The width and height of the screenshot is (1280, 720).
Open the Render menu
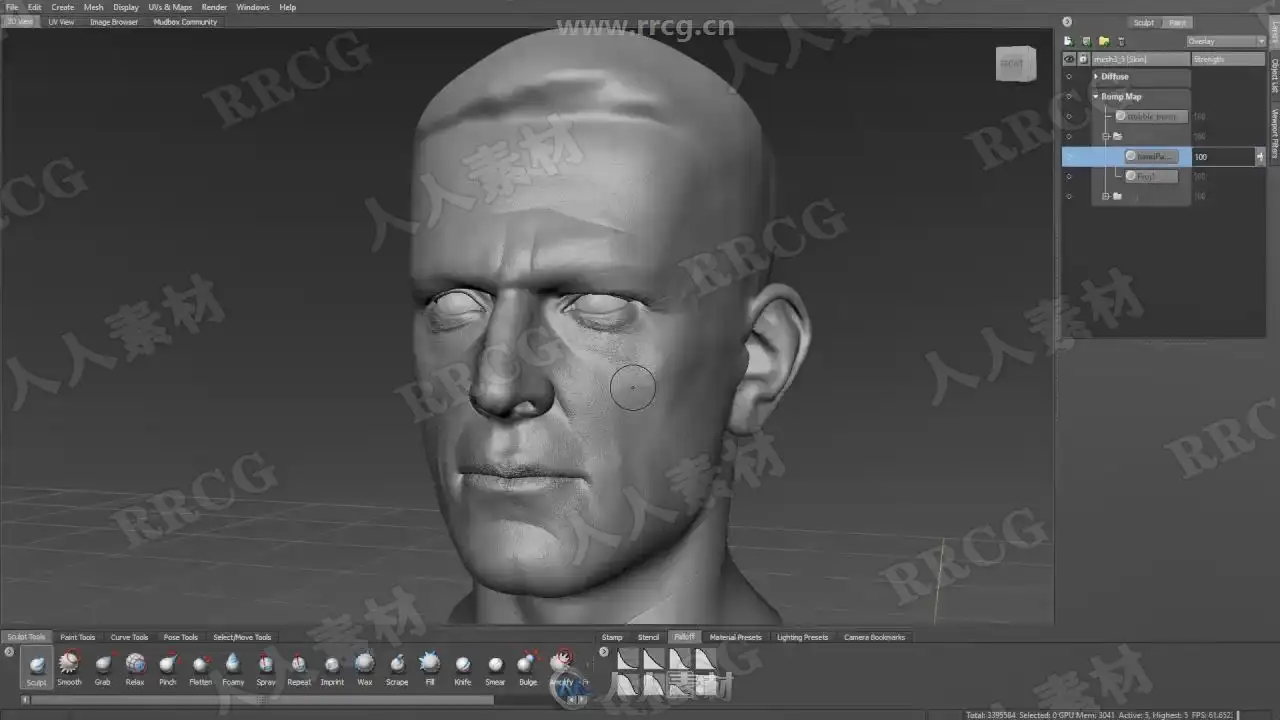coord(214,7)
